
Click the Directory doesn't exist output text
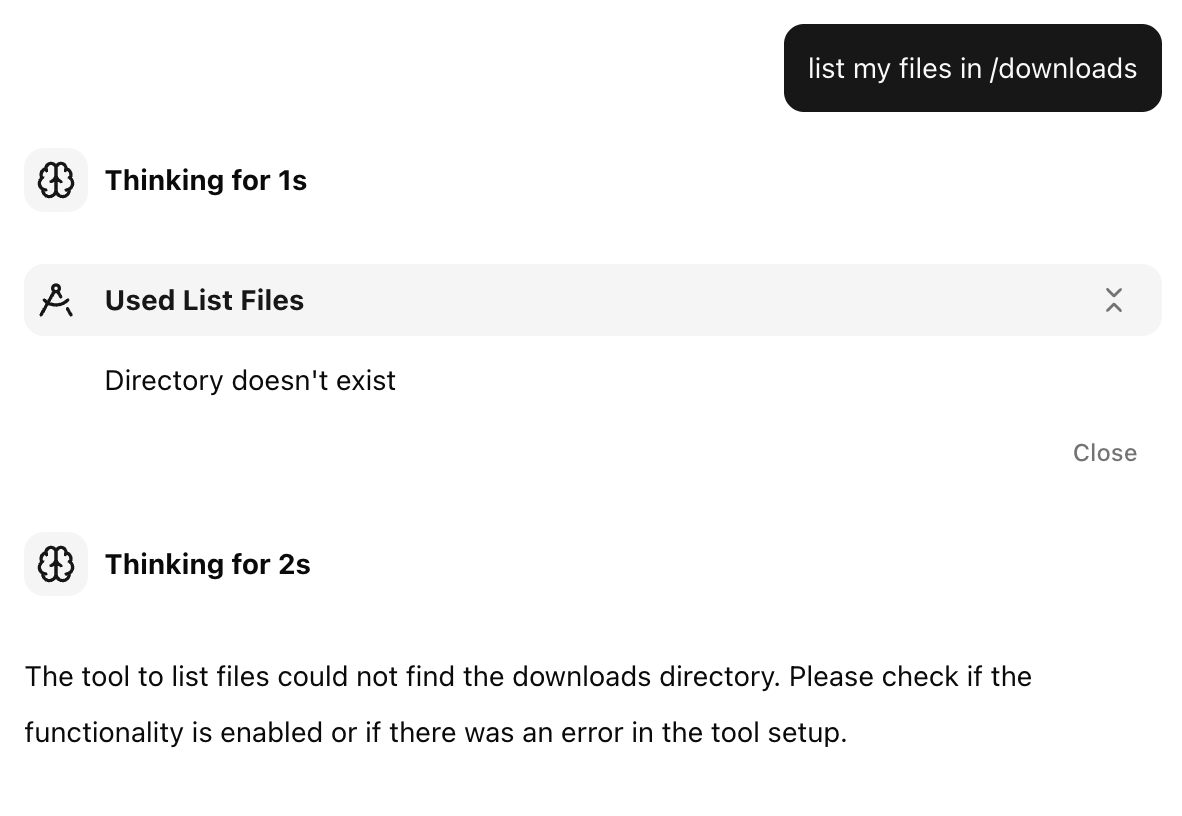coord(250,380)
